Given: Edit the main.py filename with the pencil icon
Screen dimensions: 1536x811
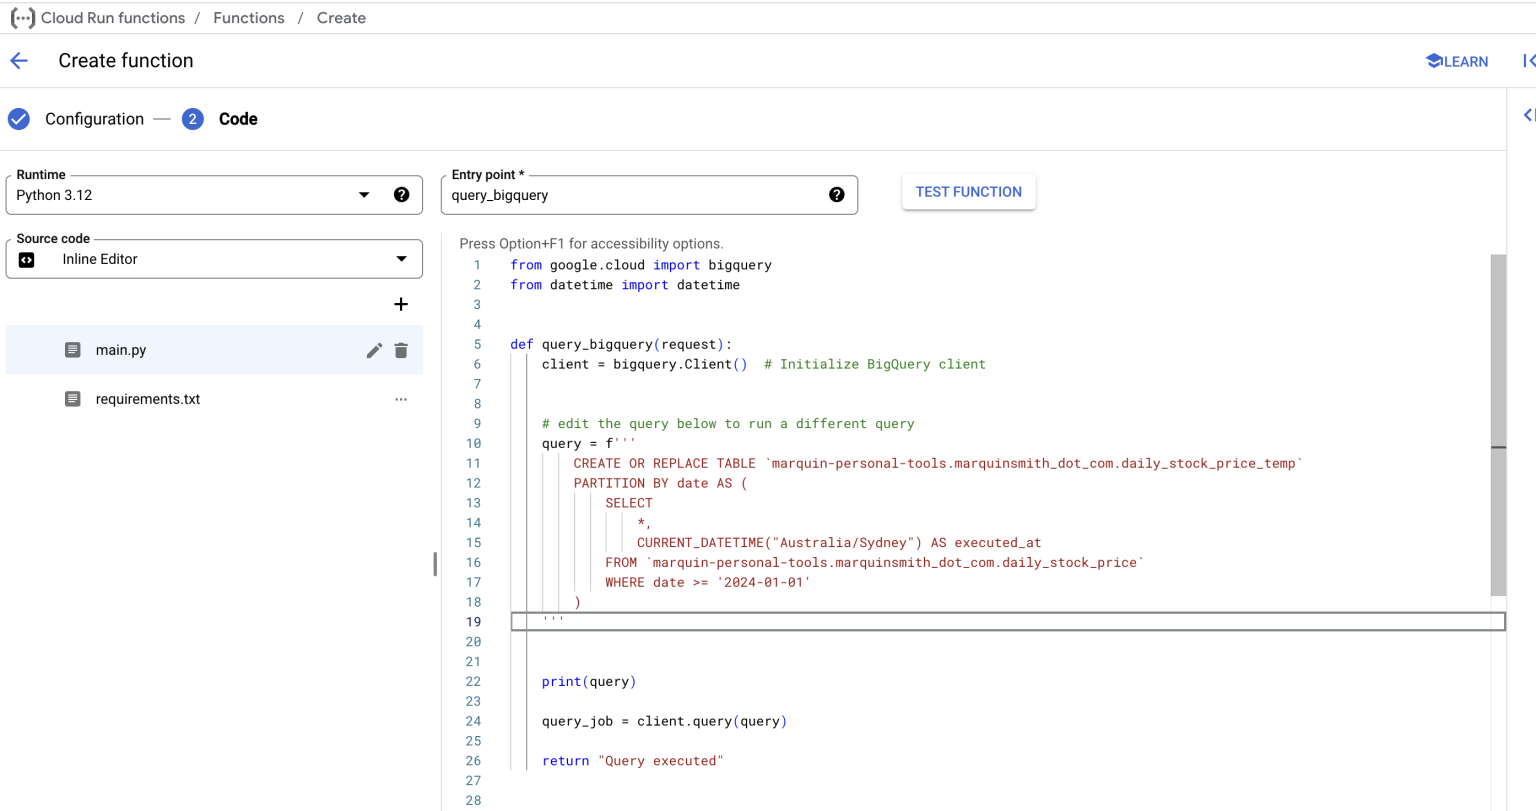Looking at the screenshot, I should point(374,350).
